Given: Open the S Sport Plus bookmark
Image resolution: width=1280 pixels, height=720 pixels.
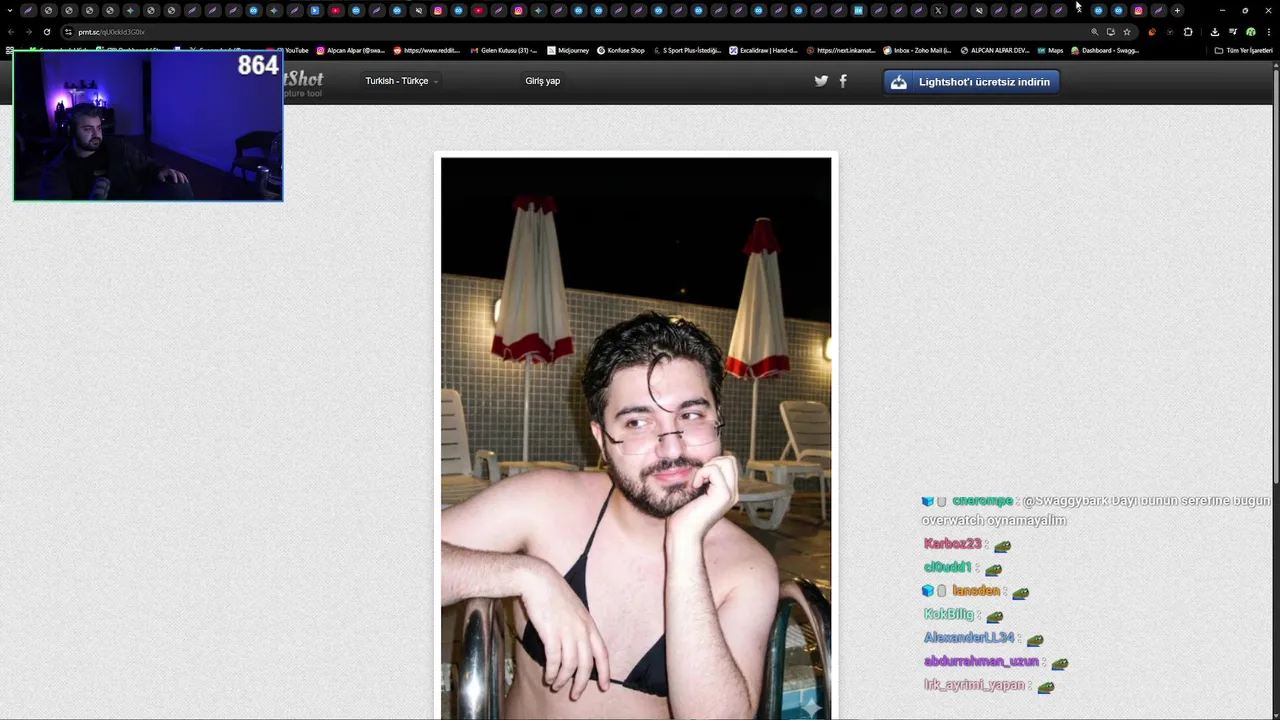Looking at the screenshot, I should 687,50.
